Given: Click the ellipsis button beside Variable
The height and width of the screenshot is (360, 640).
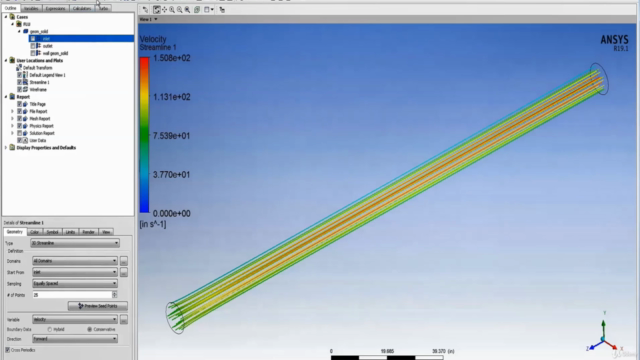Looking at the screenshot, I should [x=124, y=320].
